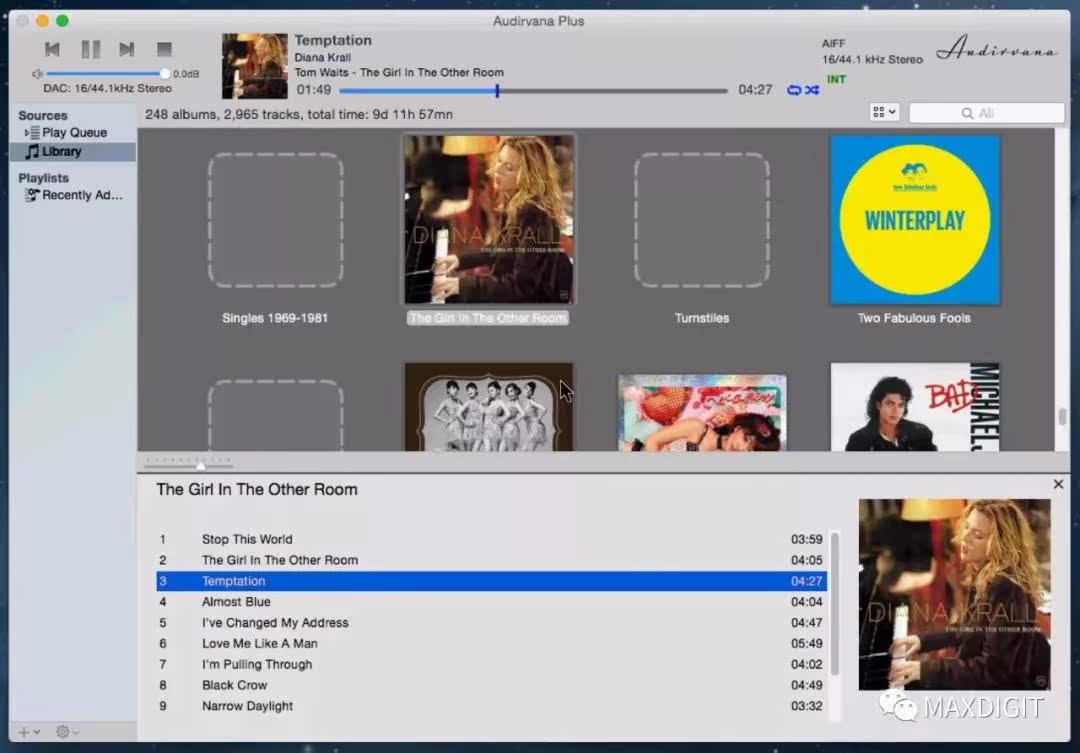Select the Michael Jackson Bad album cover
1080x753 pixels.
tap(915, 407)
